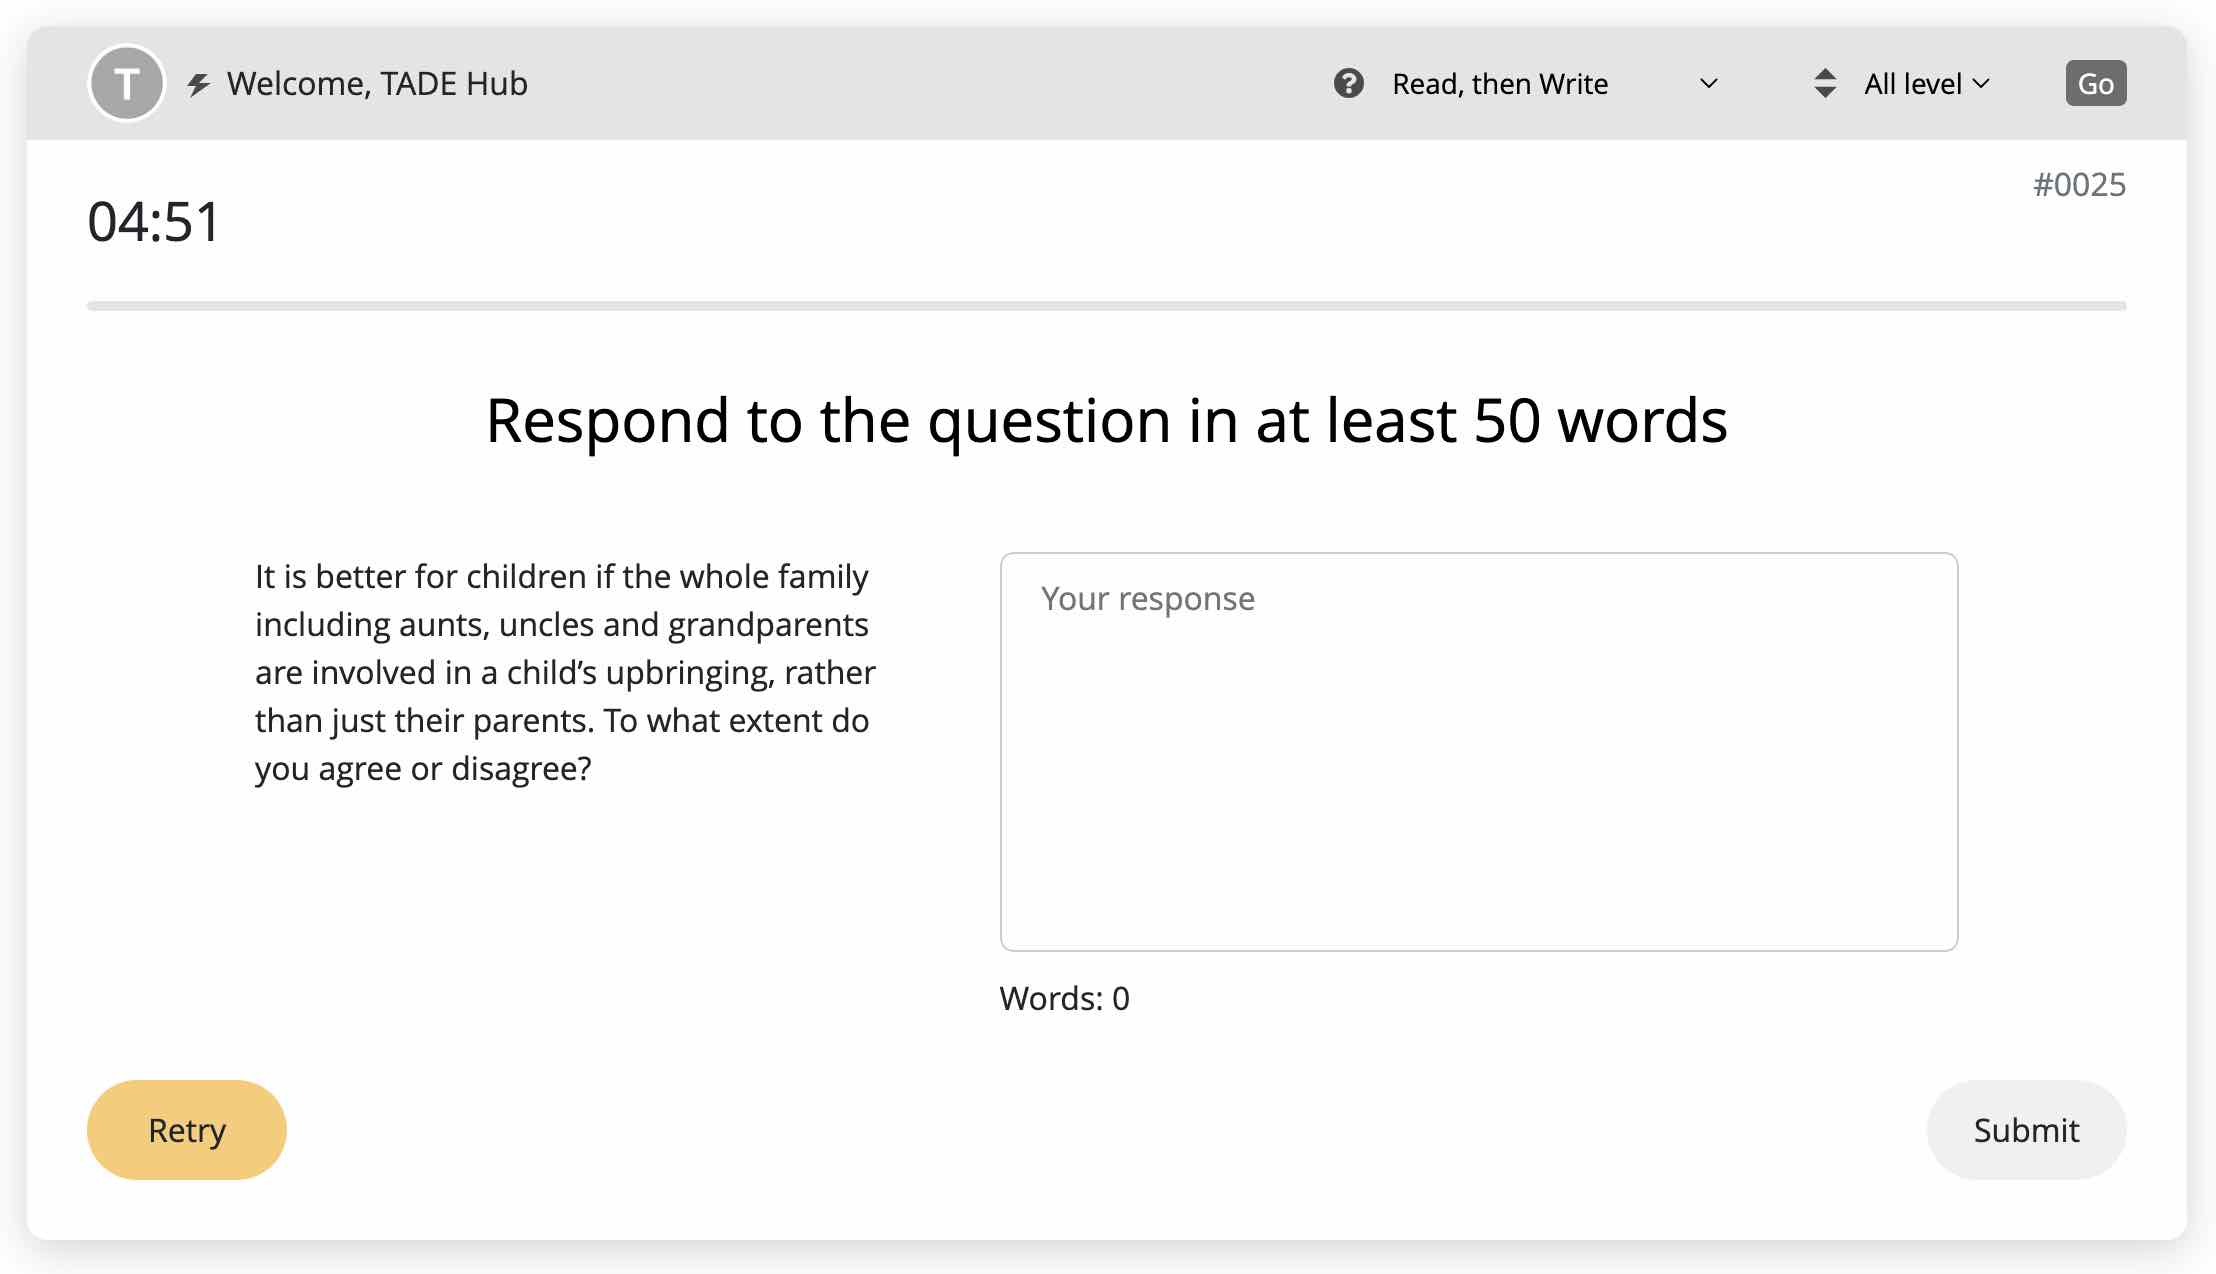2216x1274 pixels.
Task: Click the Retry button
Action: tap(186, 1129)
